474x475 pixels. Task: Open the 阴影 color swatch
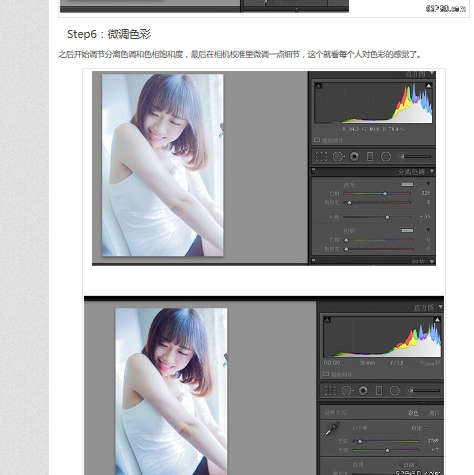[x=407, y=230]
